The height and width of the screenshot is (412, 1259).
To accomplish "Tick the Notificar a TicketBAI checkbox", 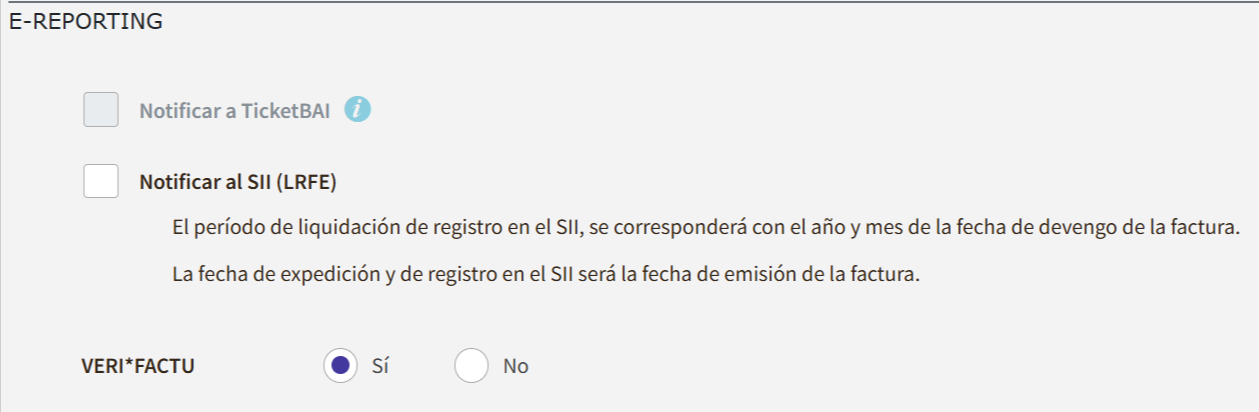I will (x=101, y=110).
